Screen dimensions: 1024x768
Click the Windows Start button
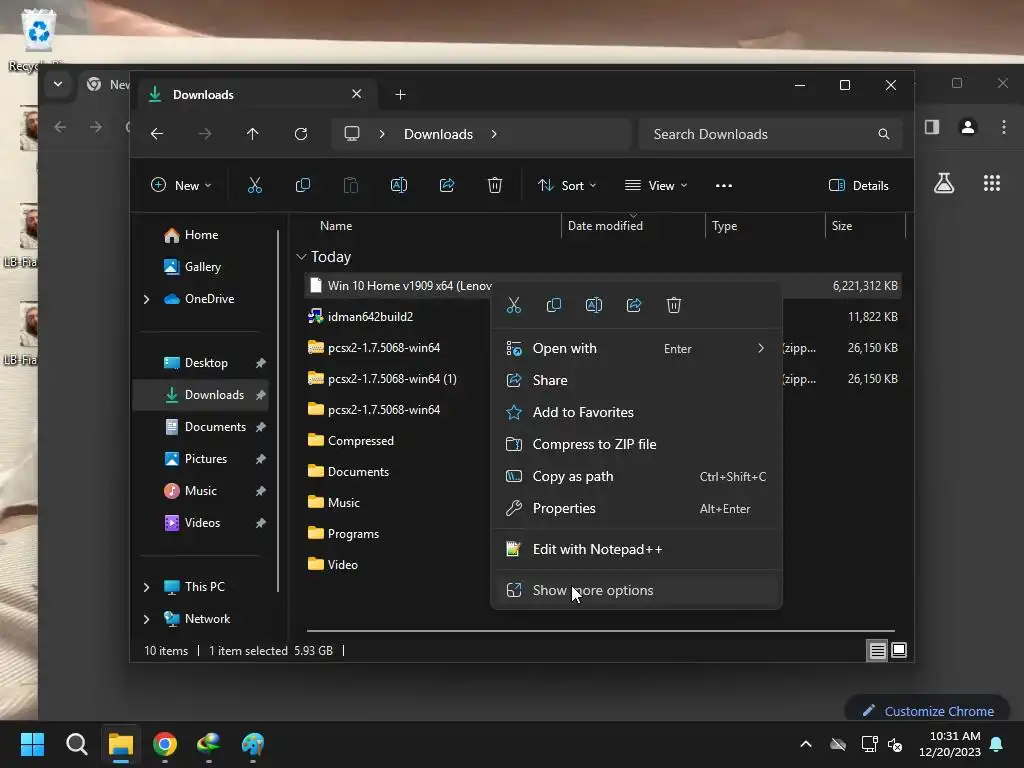tap(32, 744)
